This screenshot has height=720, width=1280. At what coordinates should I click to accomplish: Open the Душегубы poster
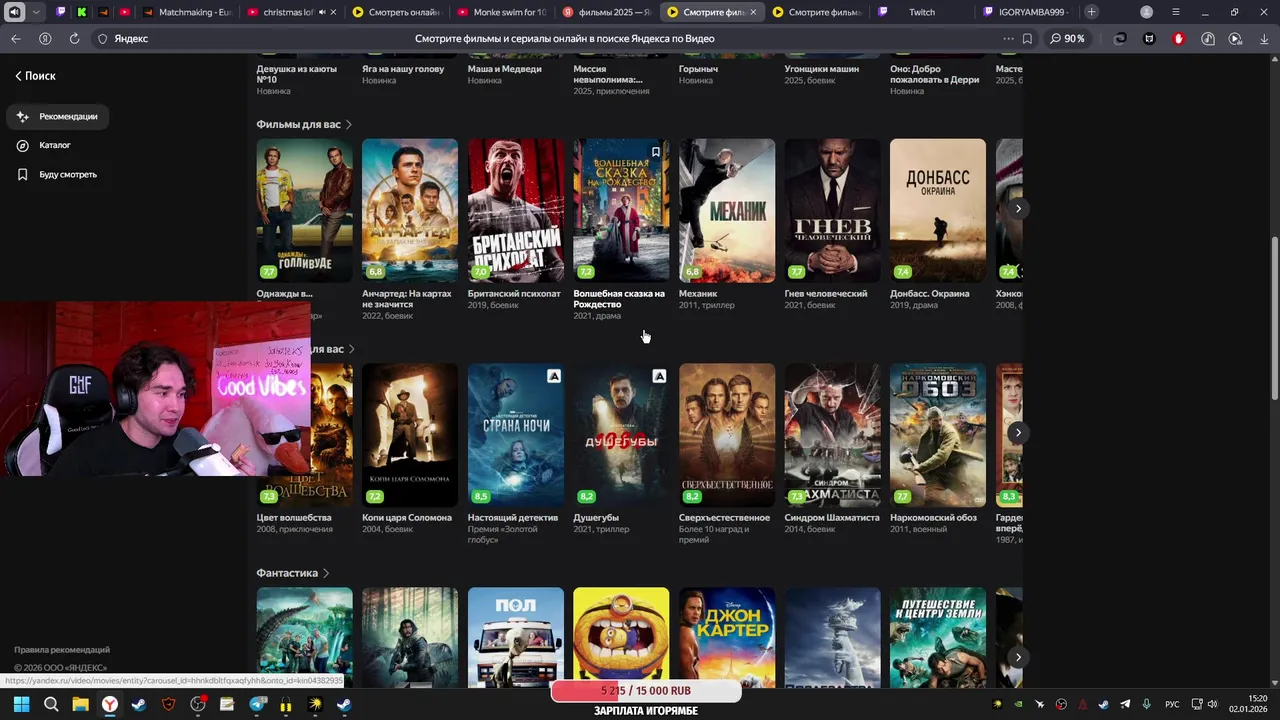click(621, 435)
